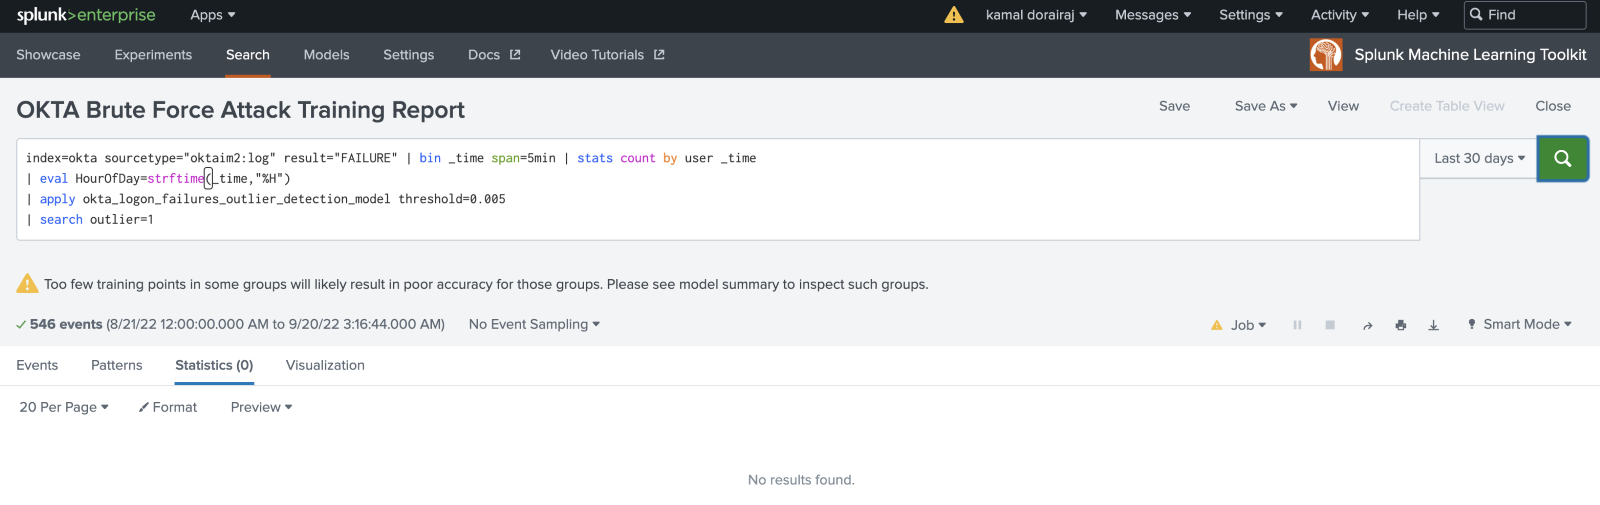Pause the search job

click(x=1297, y=325)
